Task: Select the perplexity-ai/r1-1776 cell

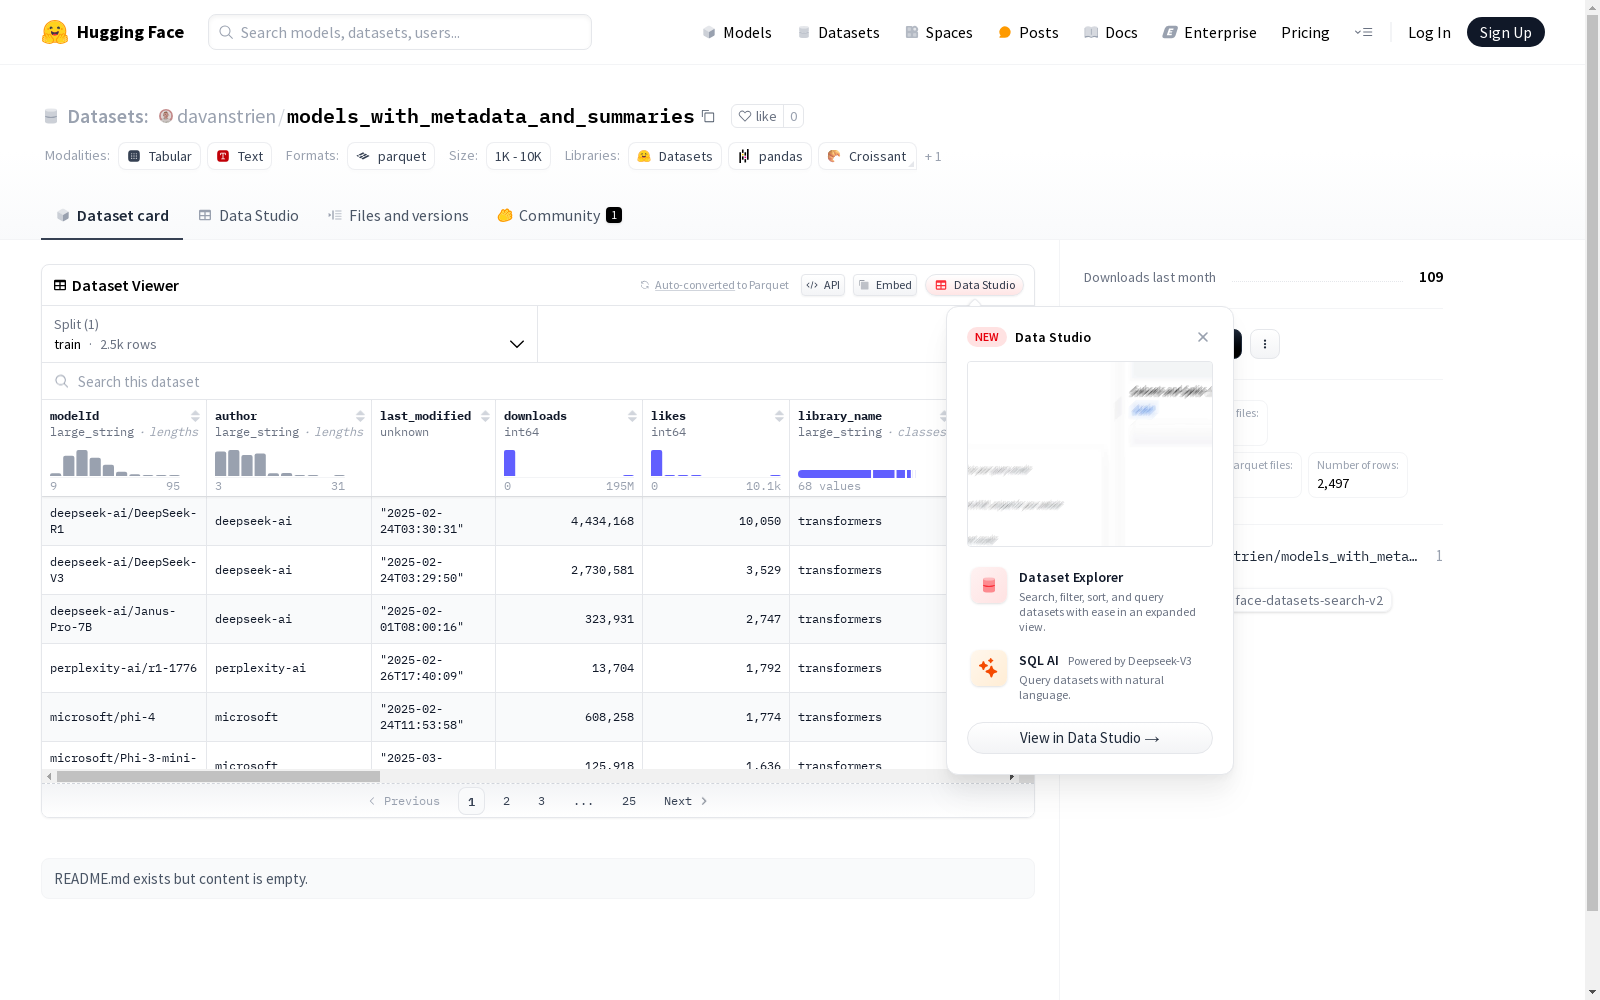Action: coord(124,668)
